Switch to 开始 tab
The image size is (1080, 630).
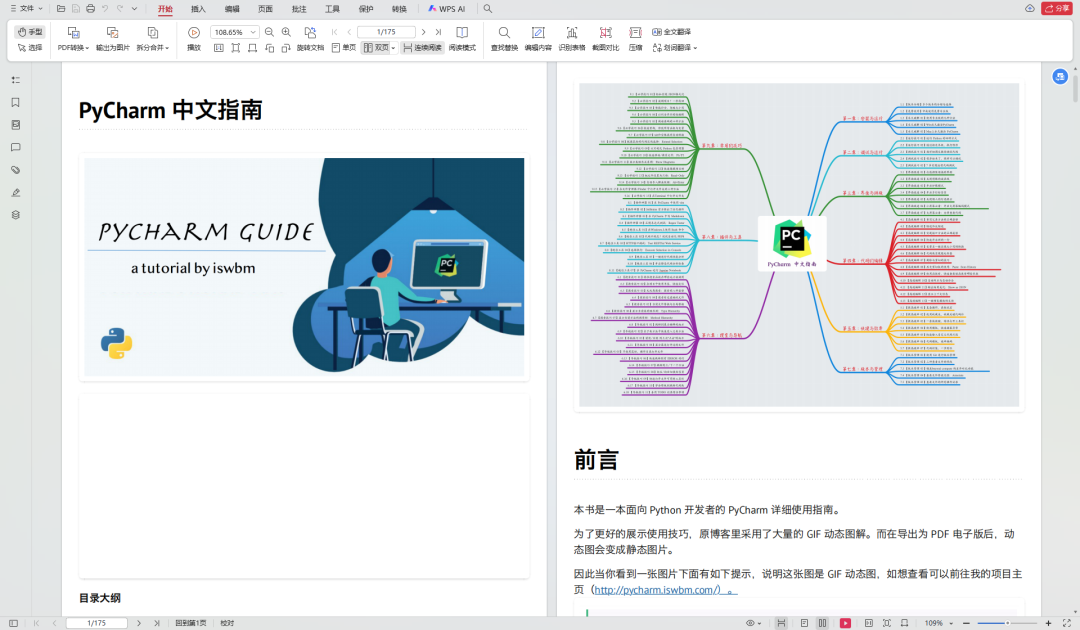165,9
